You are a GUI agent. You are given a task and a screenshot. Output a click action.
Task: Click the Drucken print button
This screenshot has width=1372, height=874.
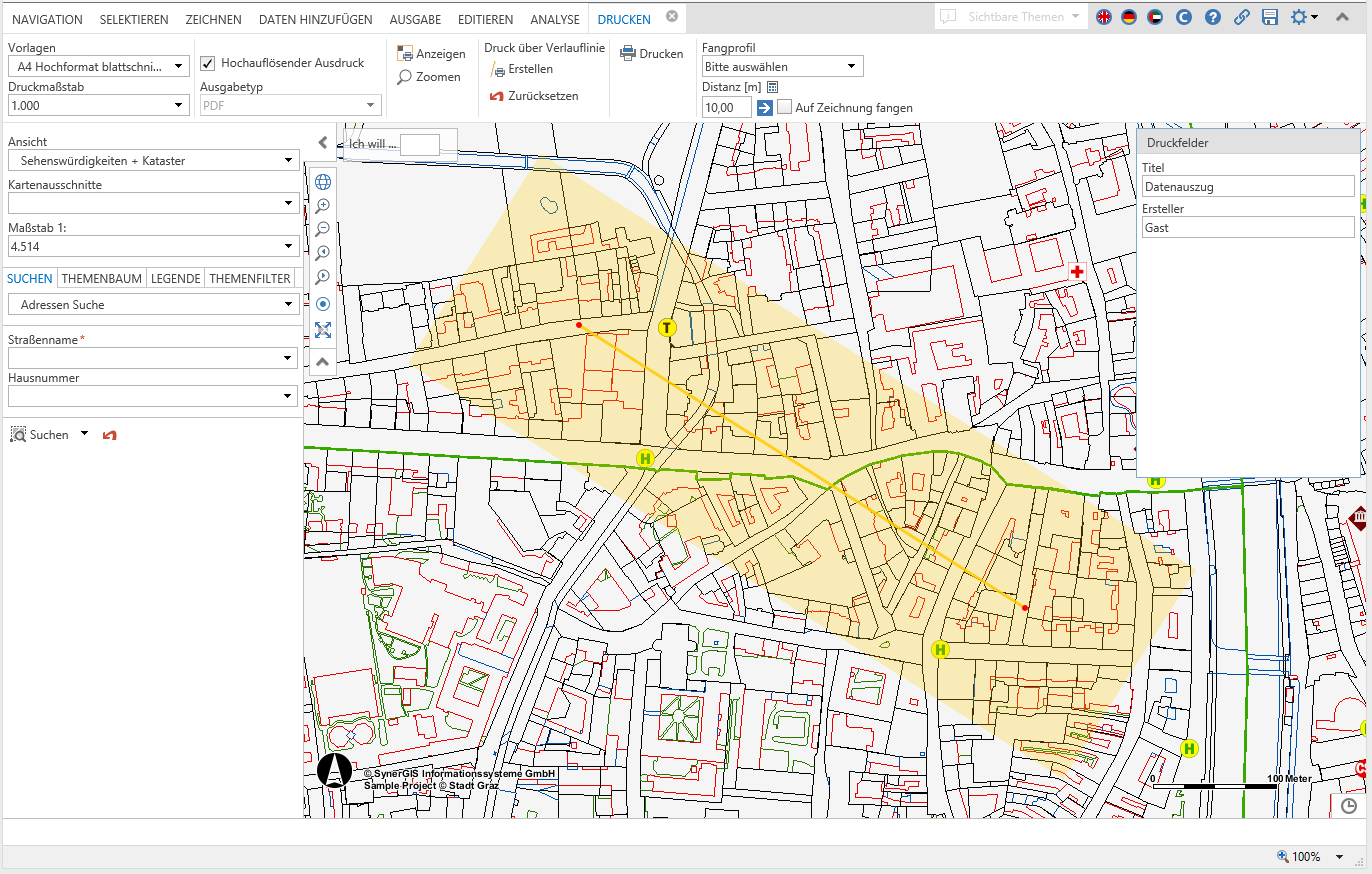[652, 54]
